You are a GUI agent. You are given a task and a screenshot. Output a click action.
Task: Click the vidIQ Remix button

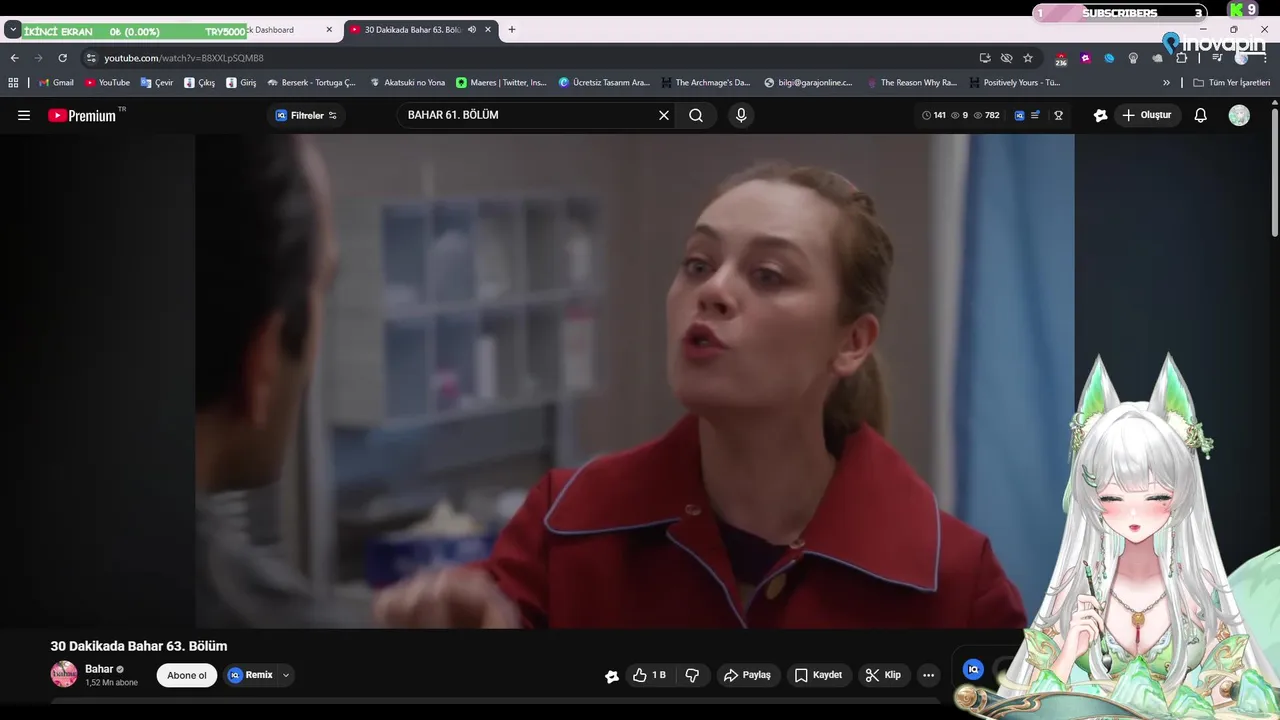(250, 675)
